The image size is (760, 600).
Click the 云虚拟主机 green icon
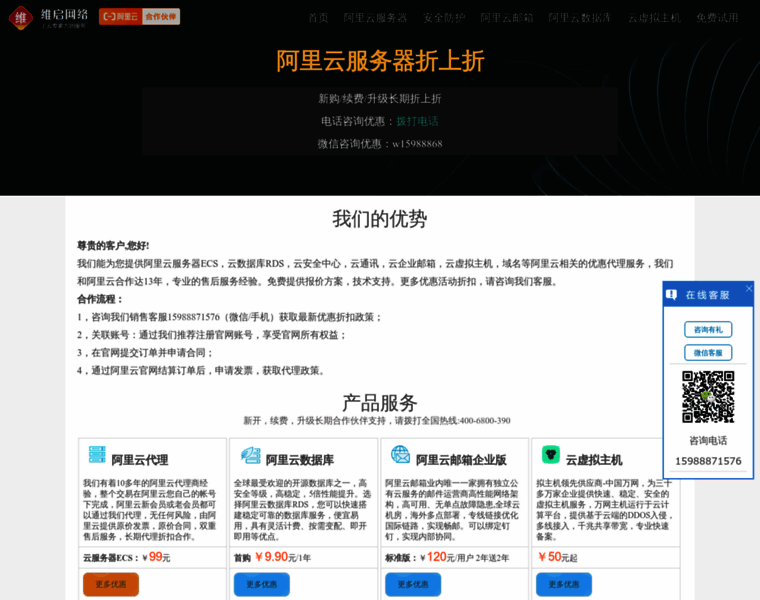click(x=551, y=455)
